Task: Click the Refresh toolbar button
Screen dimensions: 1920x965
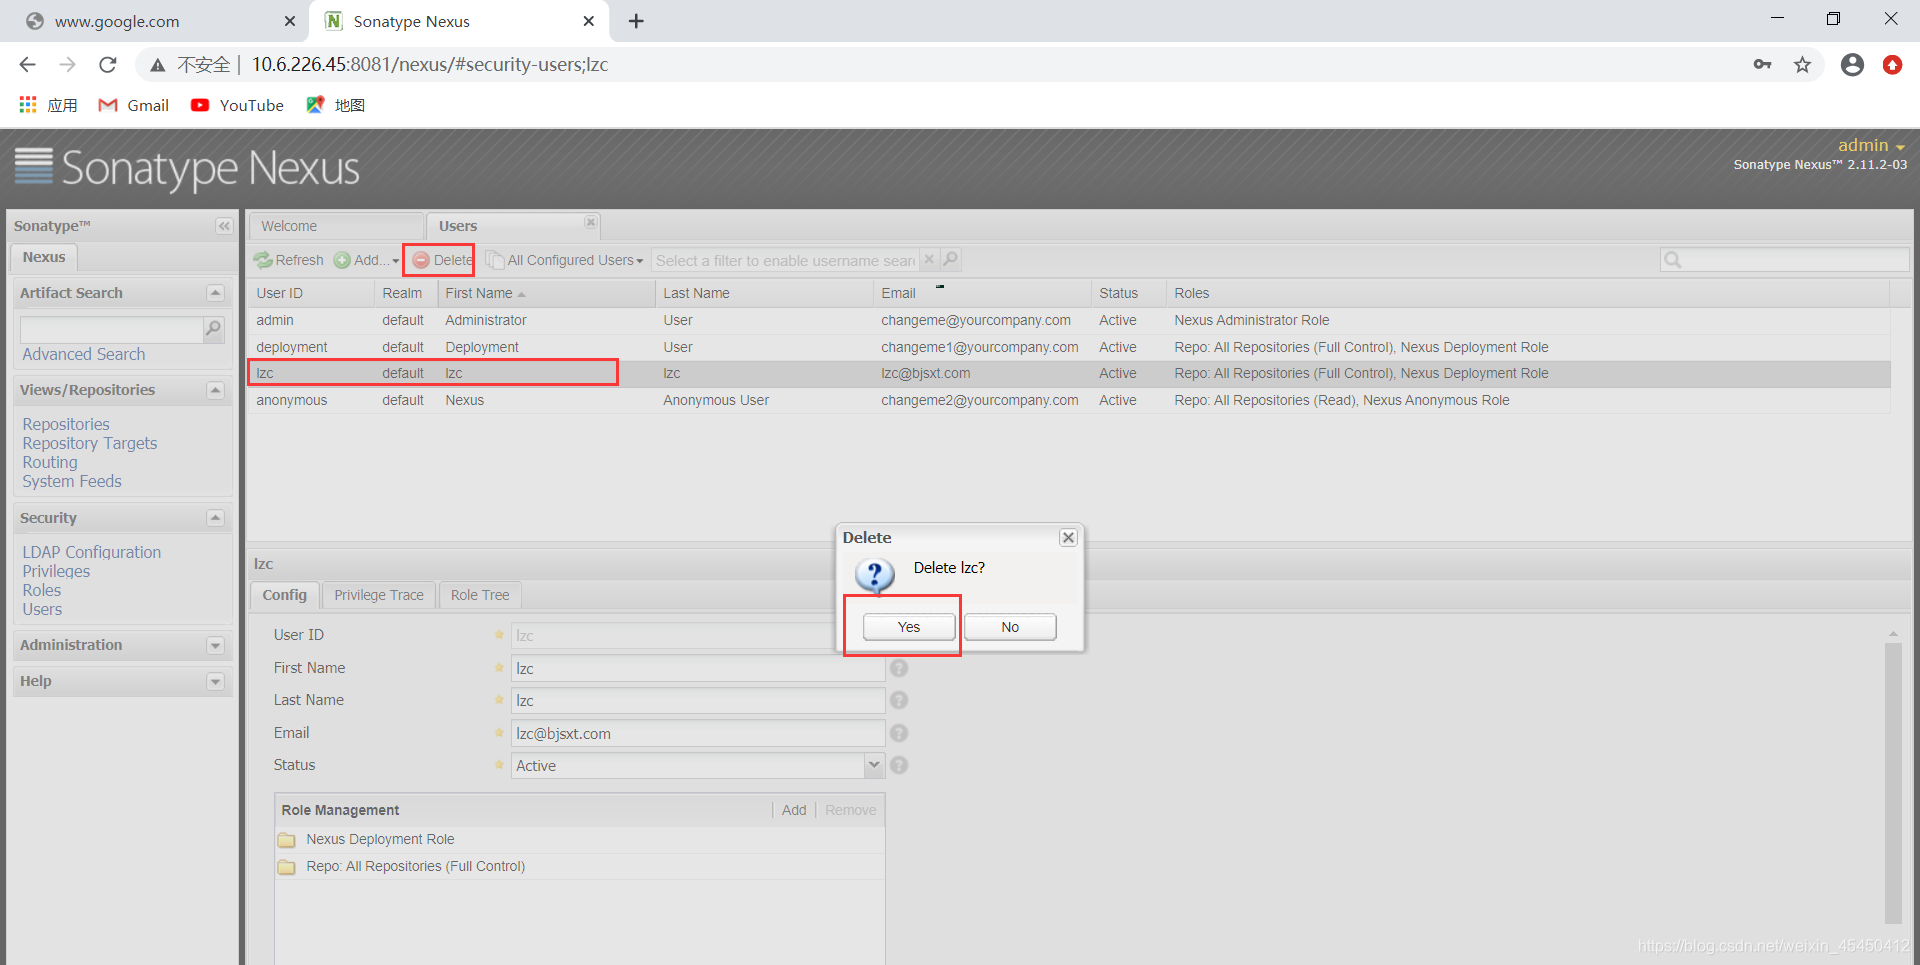Action: tap(289, 260)
